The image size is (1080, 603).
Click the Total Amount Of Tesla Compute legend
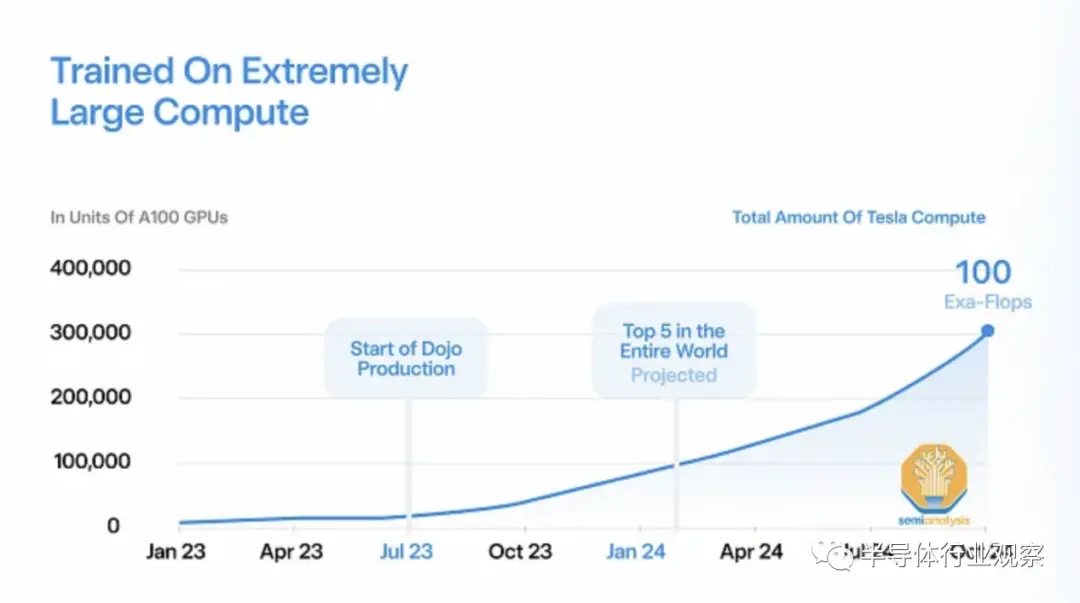[858, 217]
